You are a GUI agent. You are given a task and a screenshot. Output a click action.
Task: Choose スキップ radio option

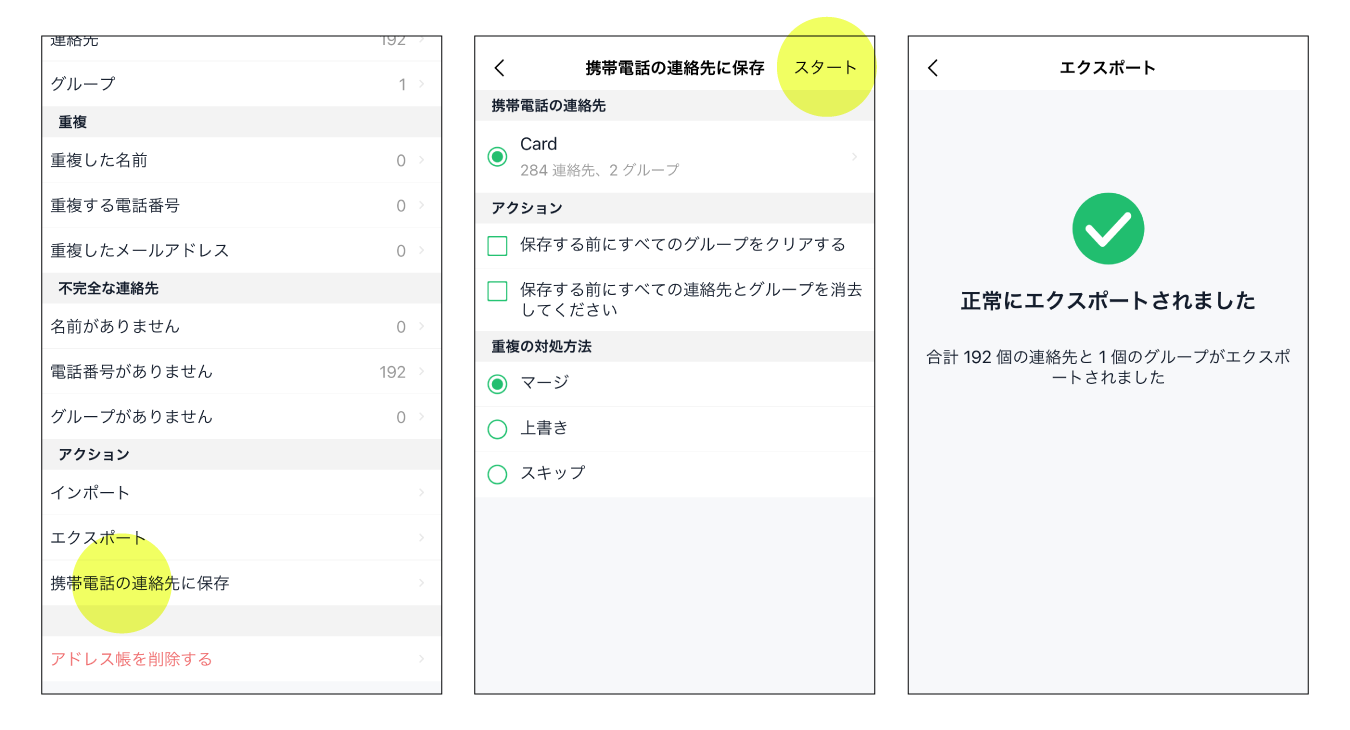pos(497,474)
